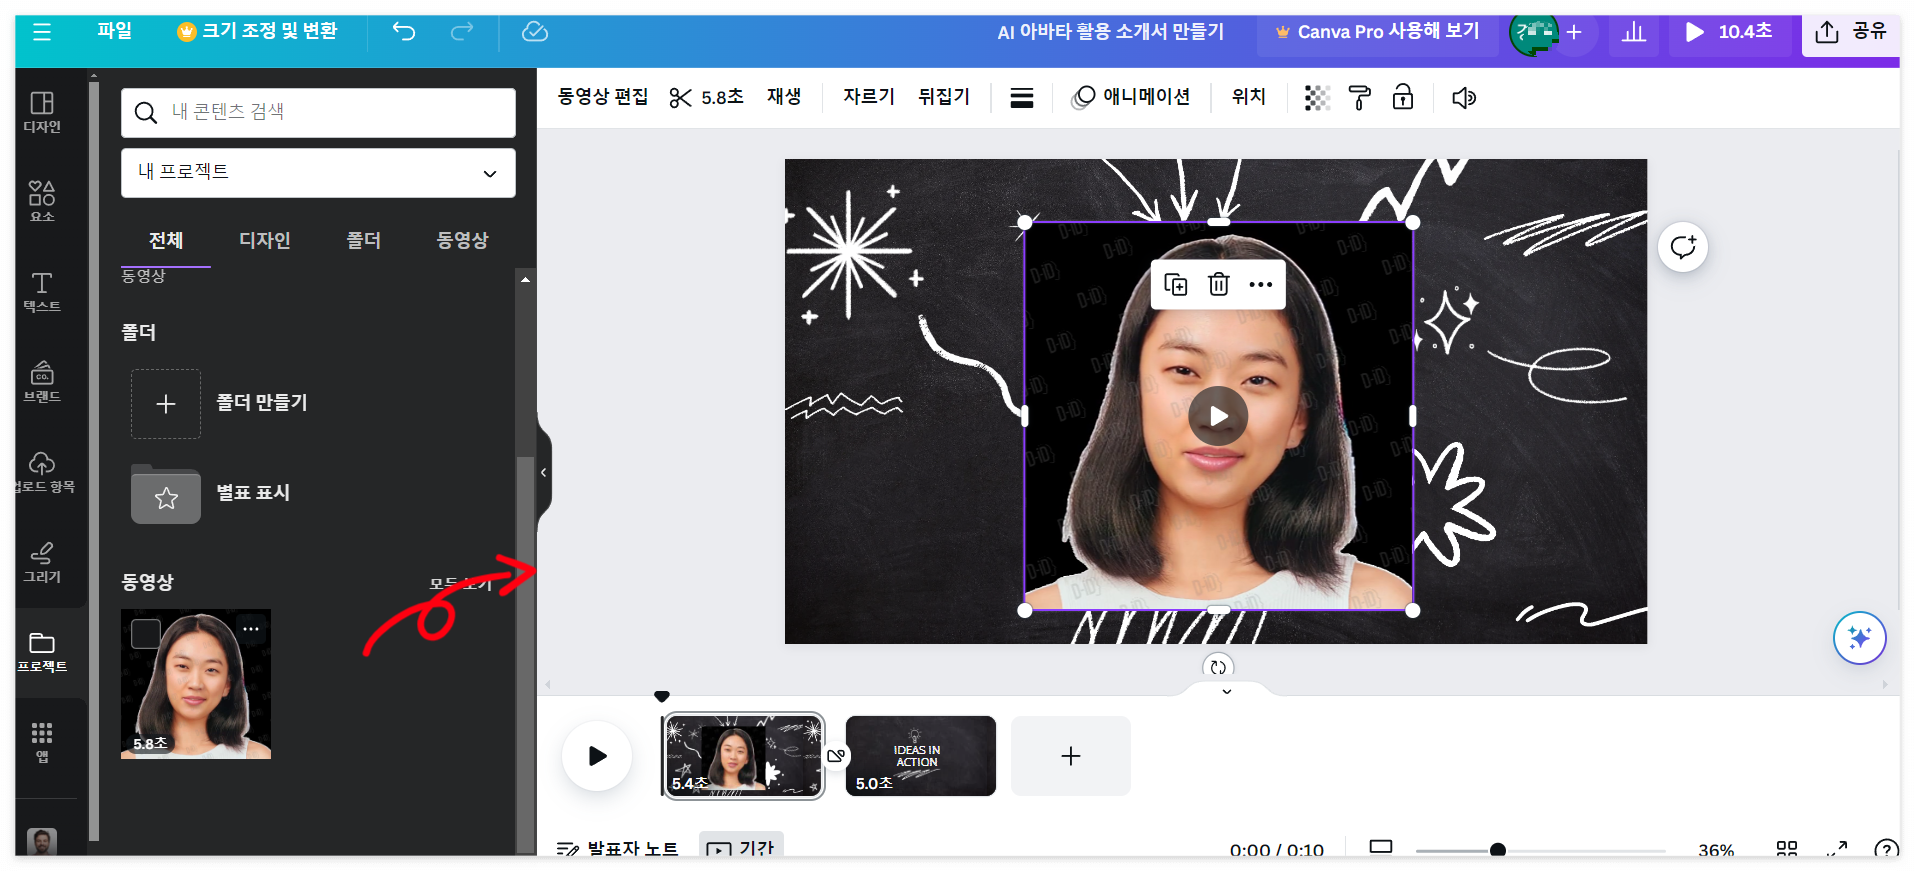
Task: Click Canva Pro 사용해 보기 button
Action: (x=1377, y=32)
